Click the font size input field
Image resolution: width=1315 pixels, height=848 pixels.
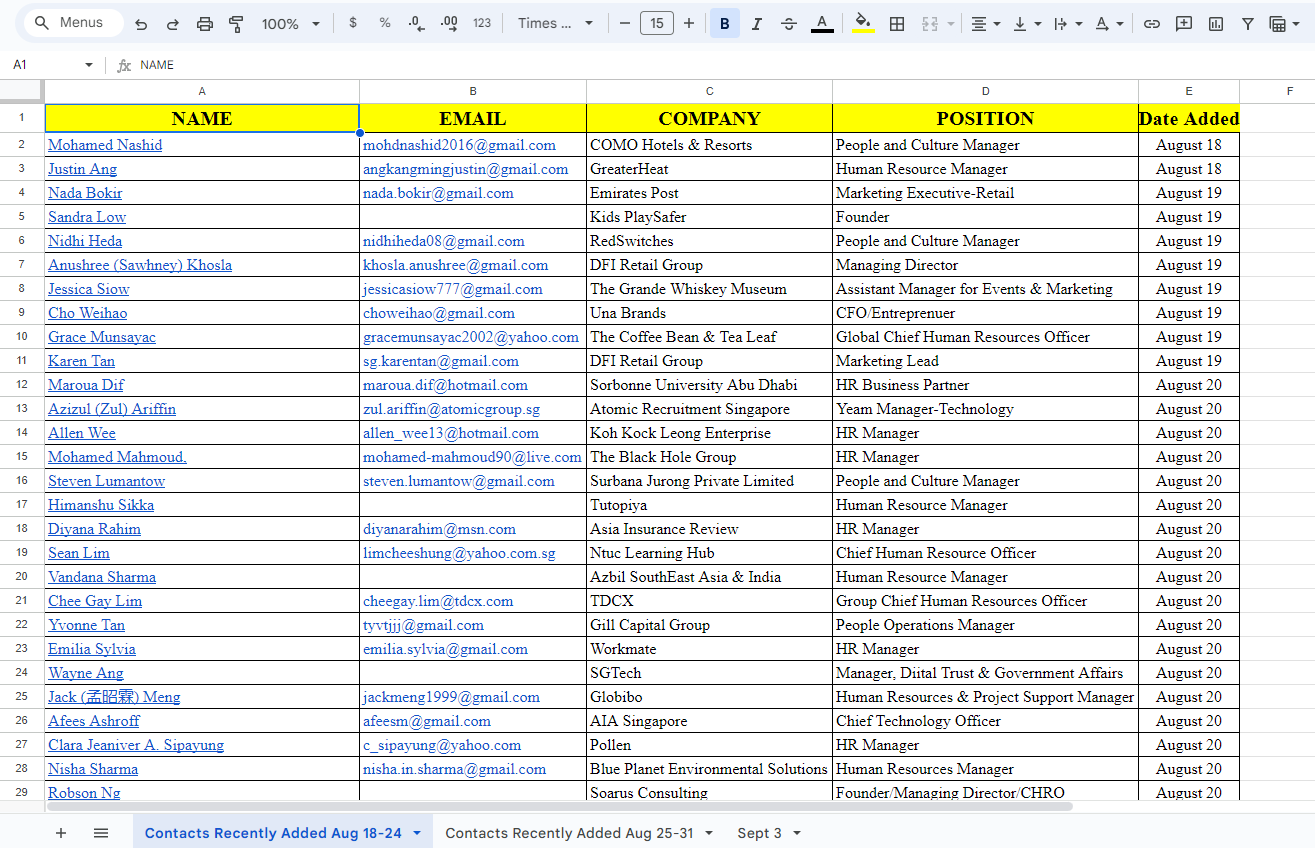(x=656, y=24)
